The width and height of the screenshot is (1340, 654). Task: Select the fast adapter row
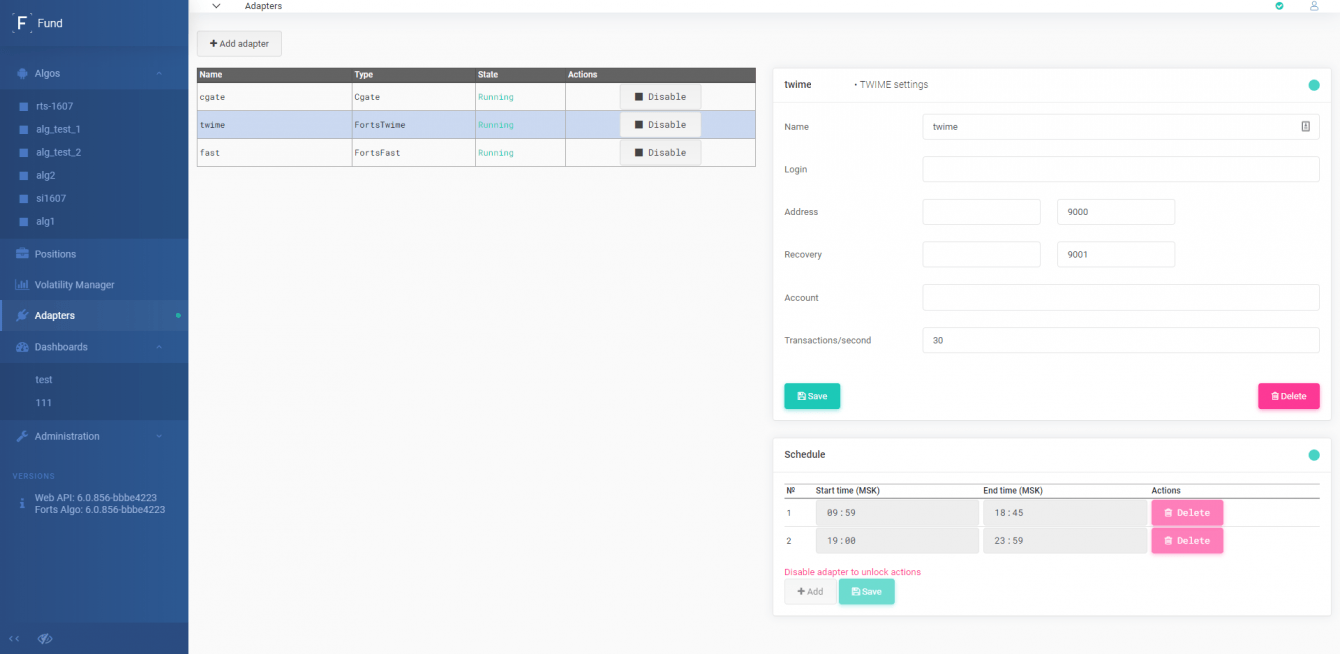point(476,153)
